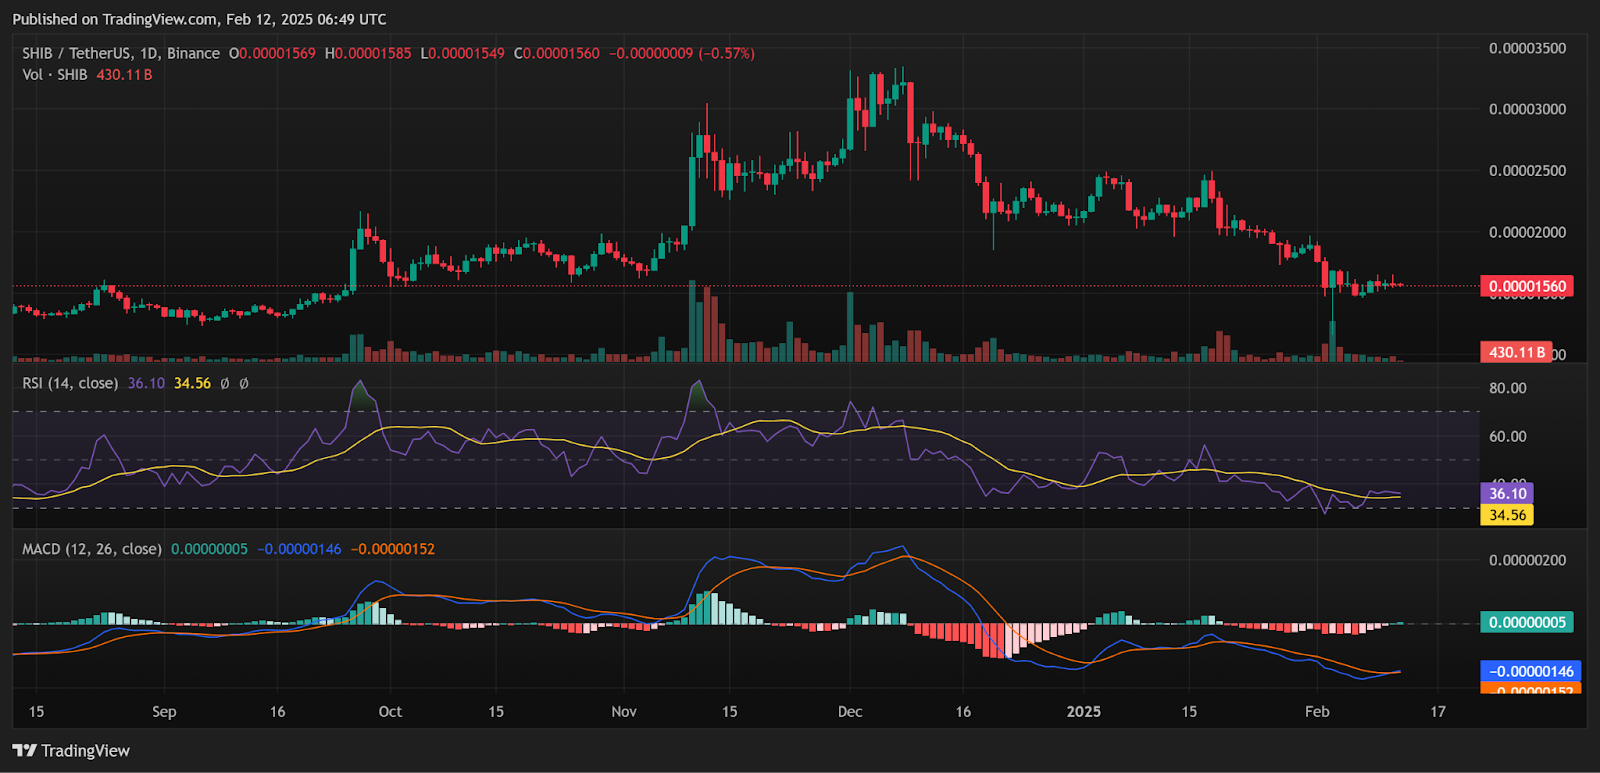The image size is (1600, 773).
Task: Click the purple 36.10 RSI axis label
Action: pos(1507,493)
